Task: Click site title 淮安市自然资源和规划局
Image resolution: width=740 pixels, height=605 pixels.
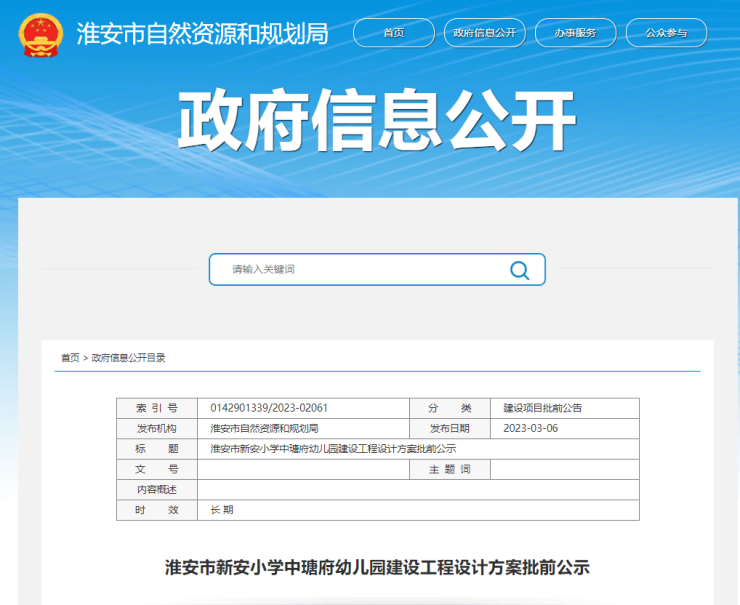Action: point(202,34)
